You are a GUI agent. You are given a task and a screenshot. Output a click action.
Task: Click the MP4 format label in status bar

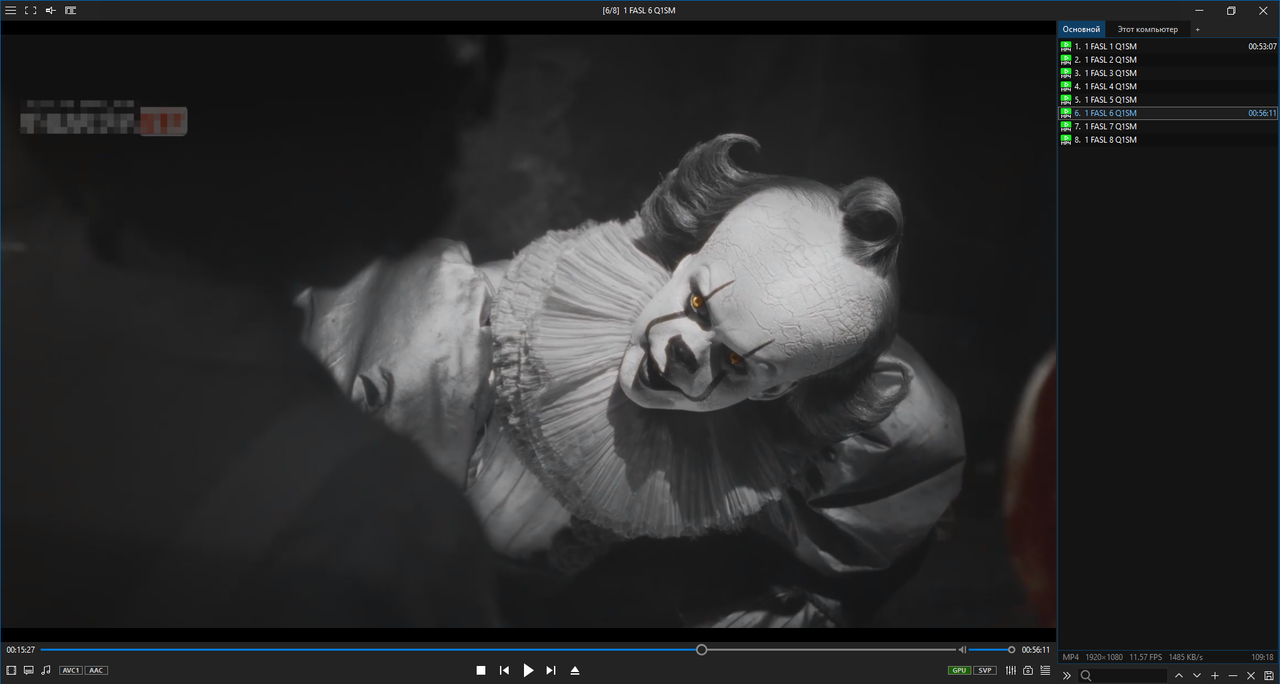pos(1070,657)
